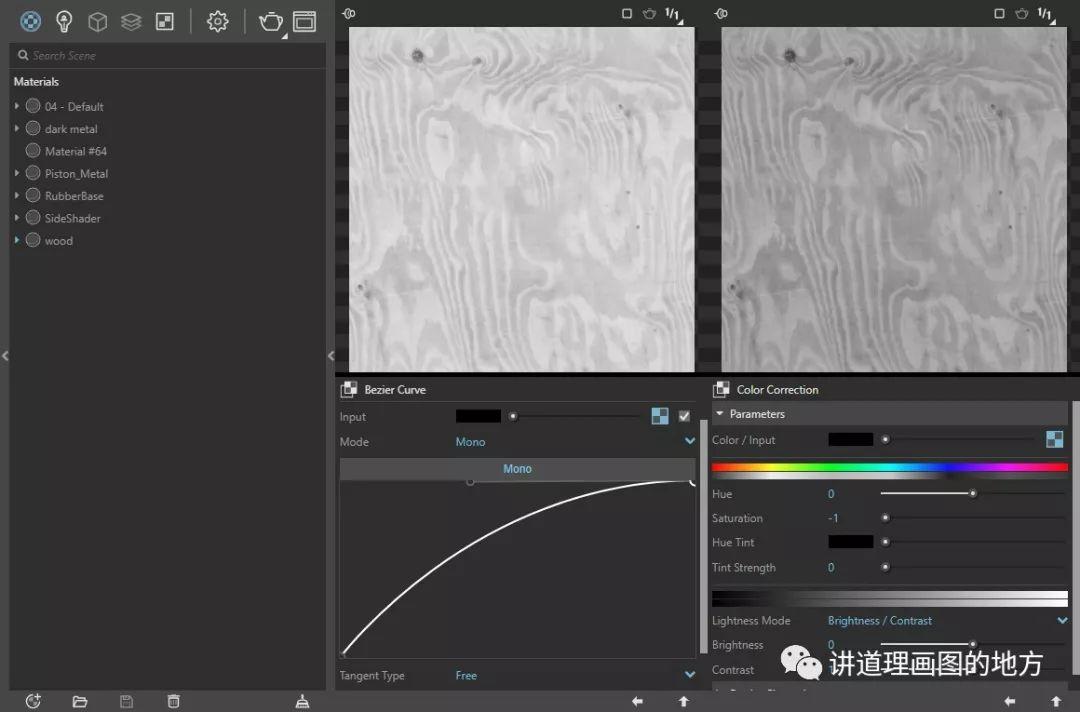The width and height of the screenshot is (1080, 712).
Task: Select the 04 - Default material entry
Action: pos(74,107)
